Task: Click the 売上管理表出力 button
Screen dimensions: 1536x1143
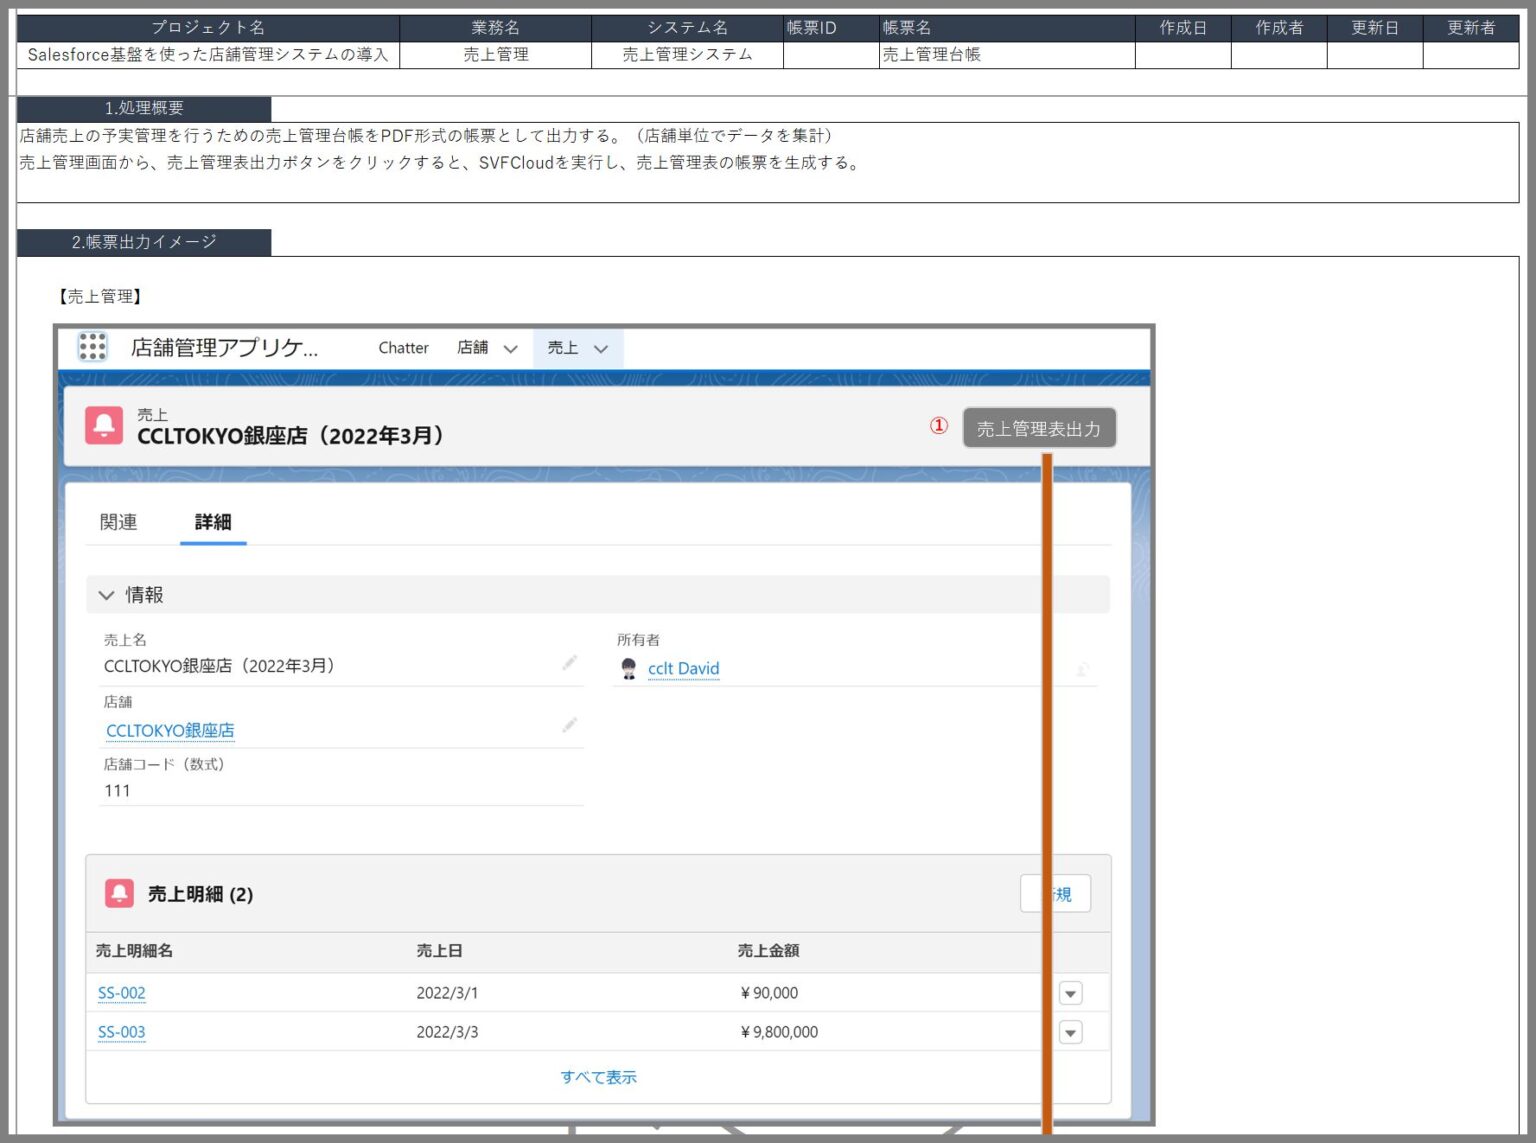Action: coord(1039,428)
